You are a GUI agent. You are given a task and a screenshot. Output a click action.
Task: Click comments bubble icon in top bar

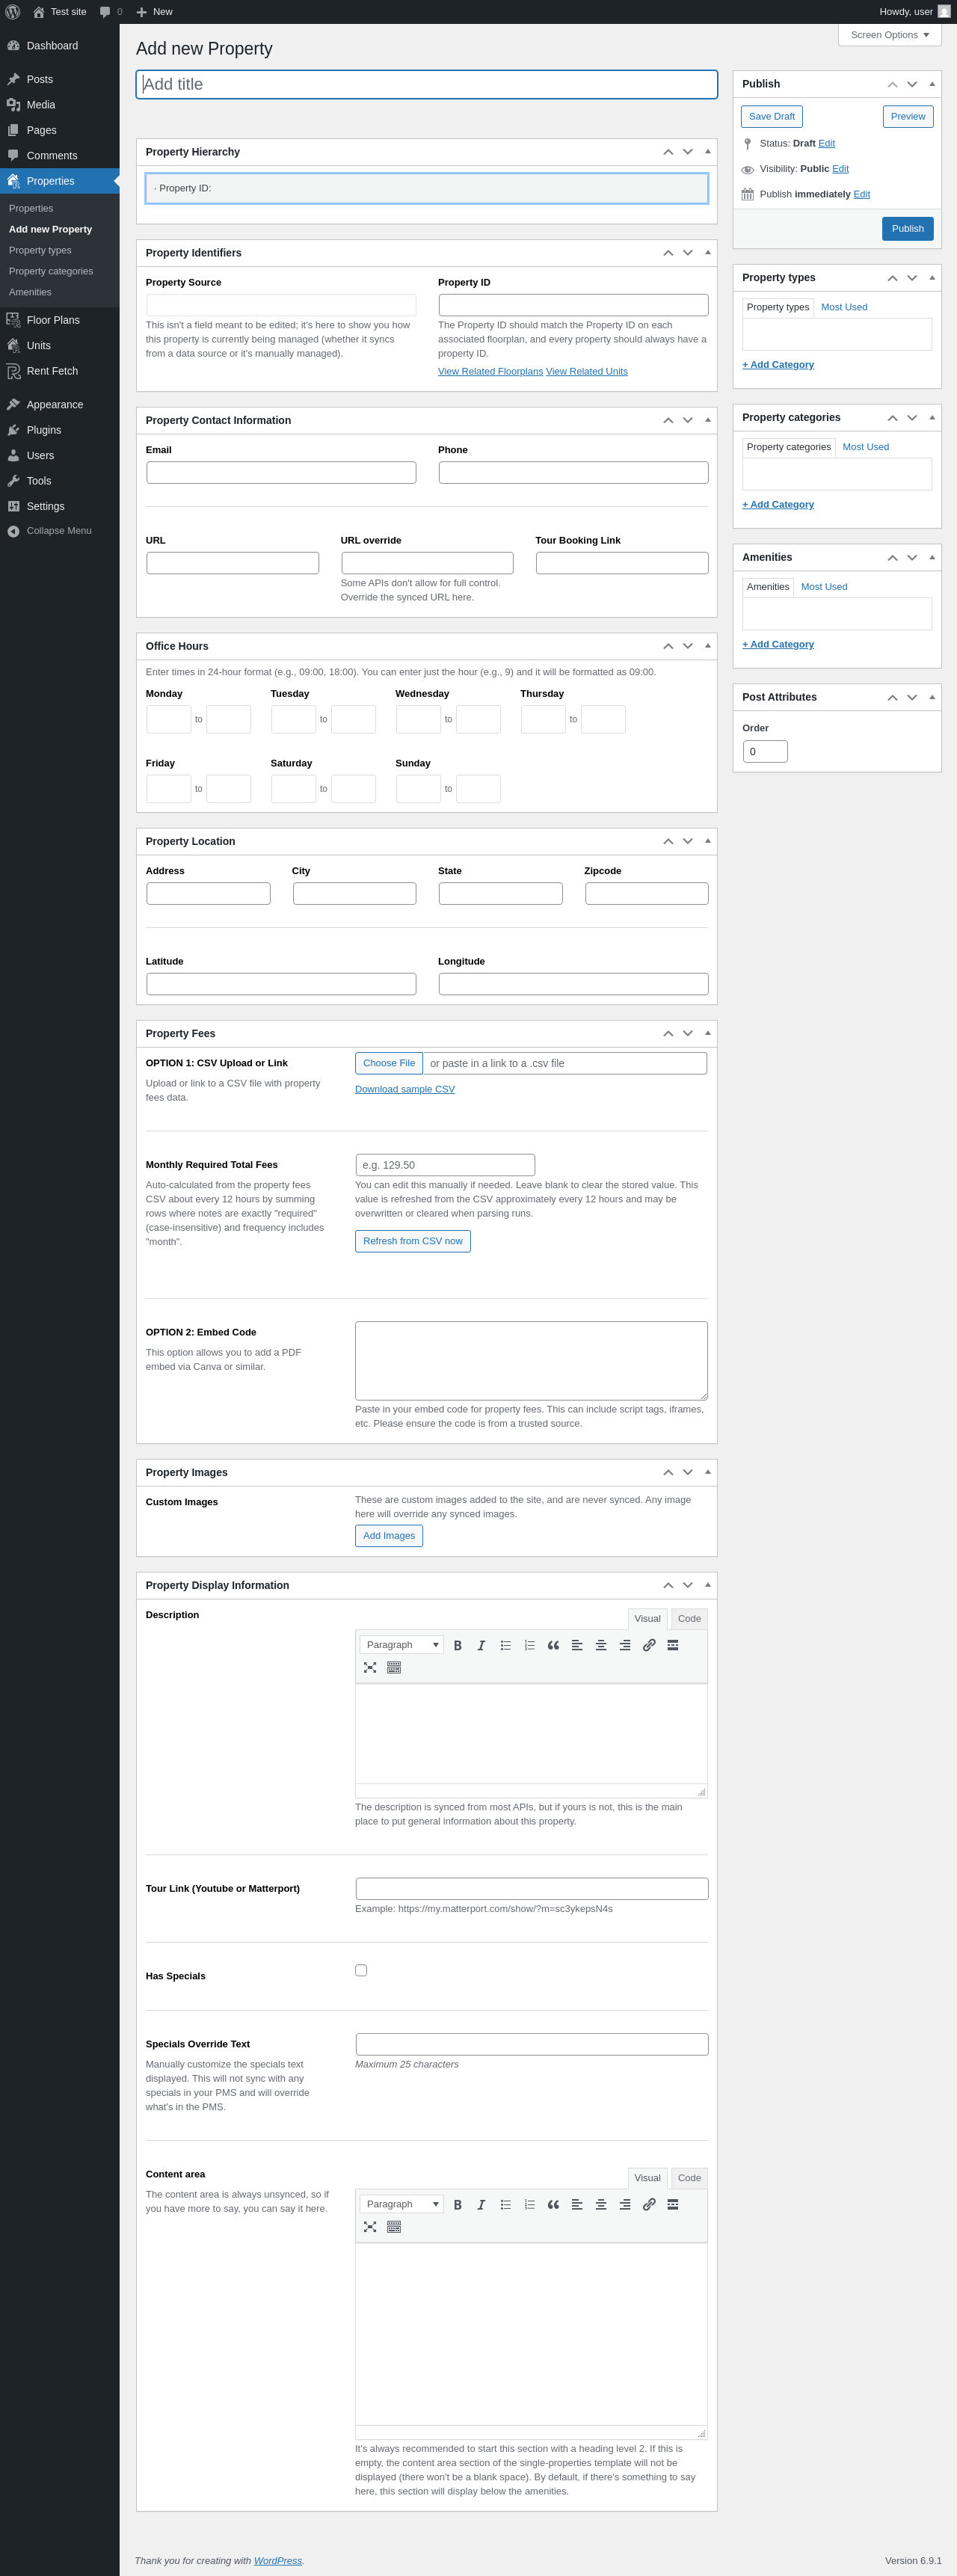tap(105, 12)
